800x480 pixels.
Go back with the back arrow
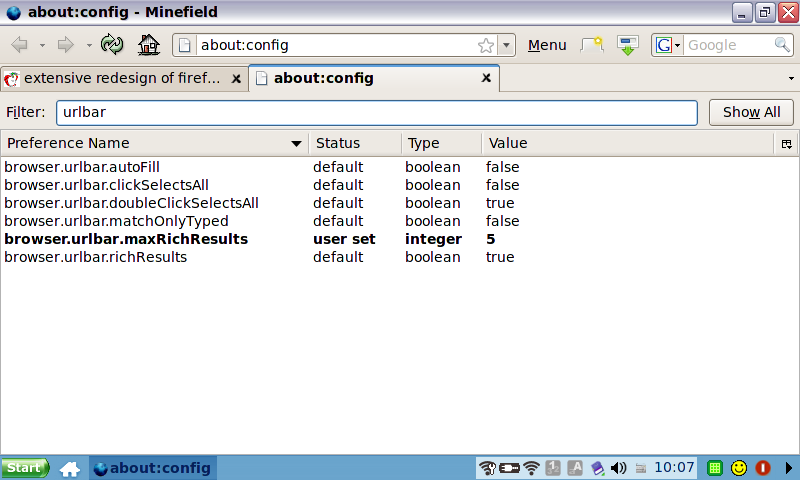(x=19, y=45)
